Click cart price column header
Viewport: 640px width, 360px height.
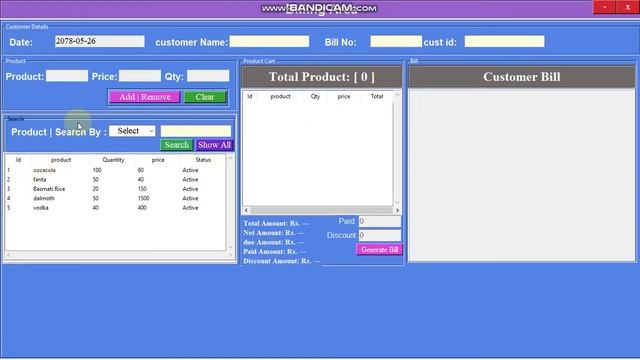click(x=344, y=96)
